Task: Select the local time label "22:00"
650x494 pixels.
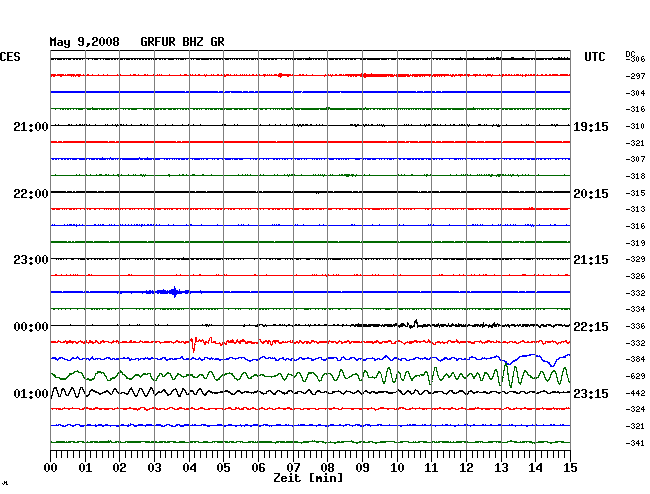Action: 31,194
